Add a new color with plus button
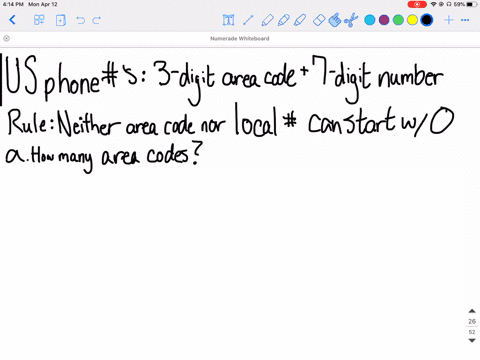Screen dimensions: 480x360 (449, 20)
